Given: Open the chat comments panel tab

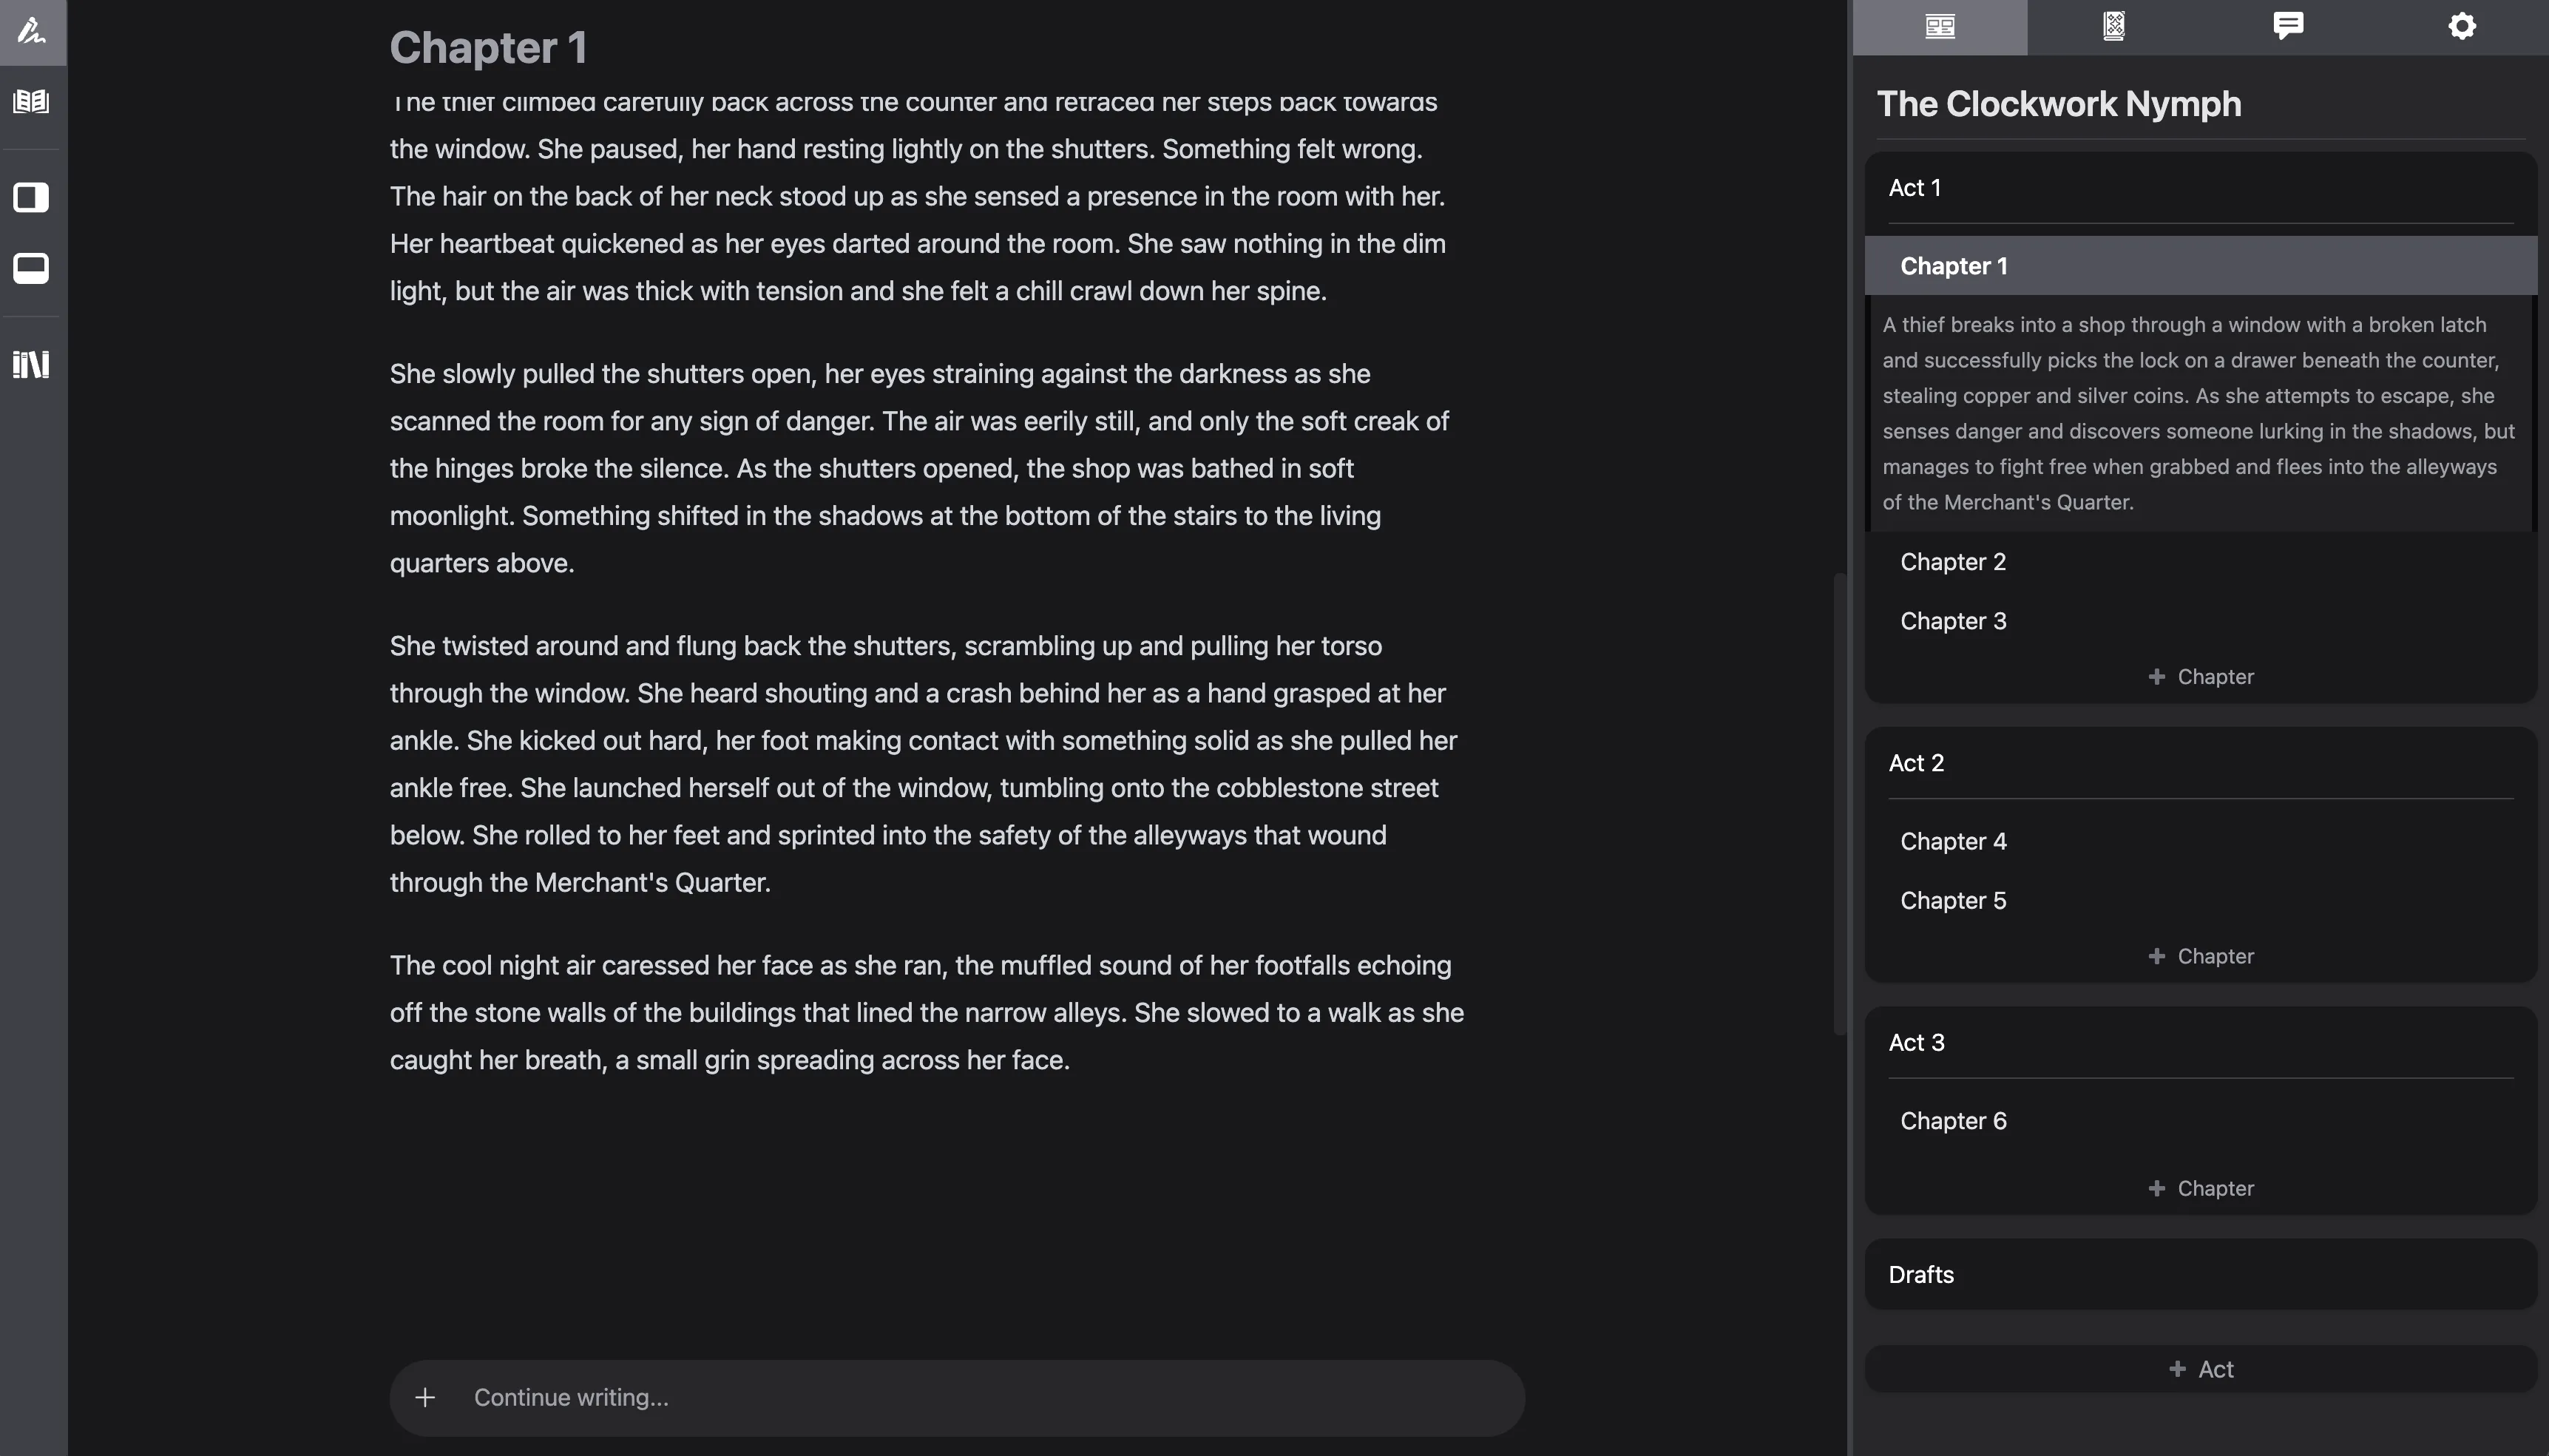Looking at the screenshot, I should tap(2287, 27).
